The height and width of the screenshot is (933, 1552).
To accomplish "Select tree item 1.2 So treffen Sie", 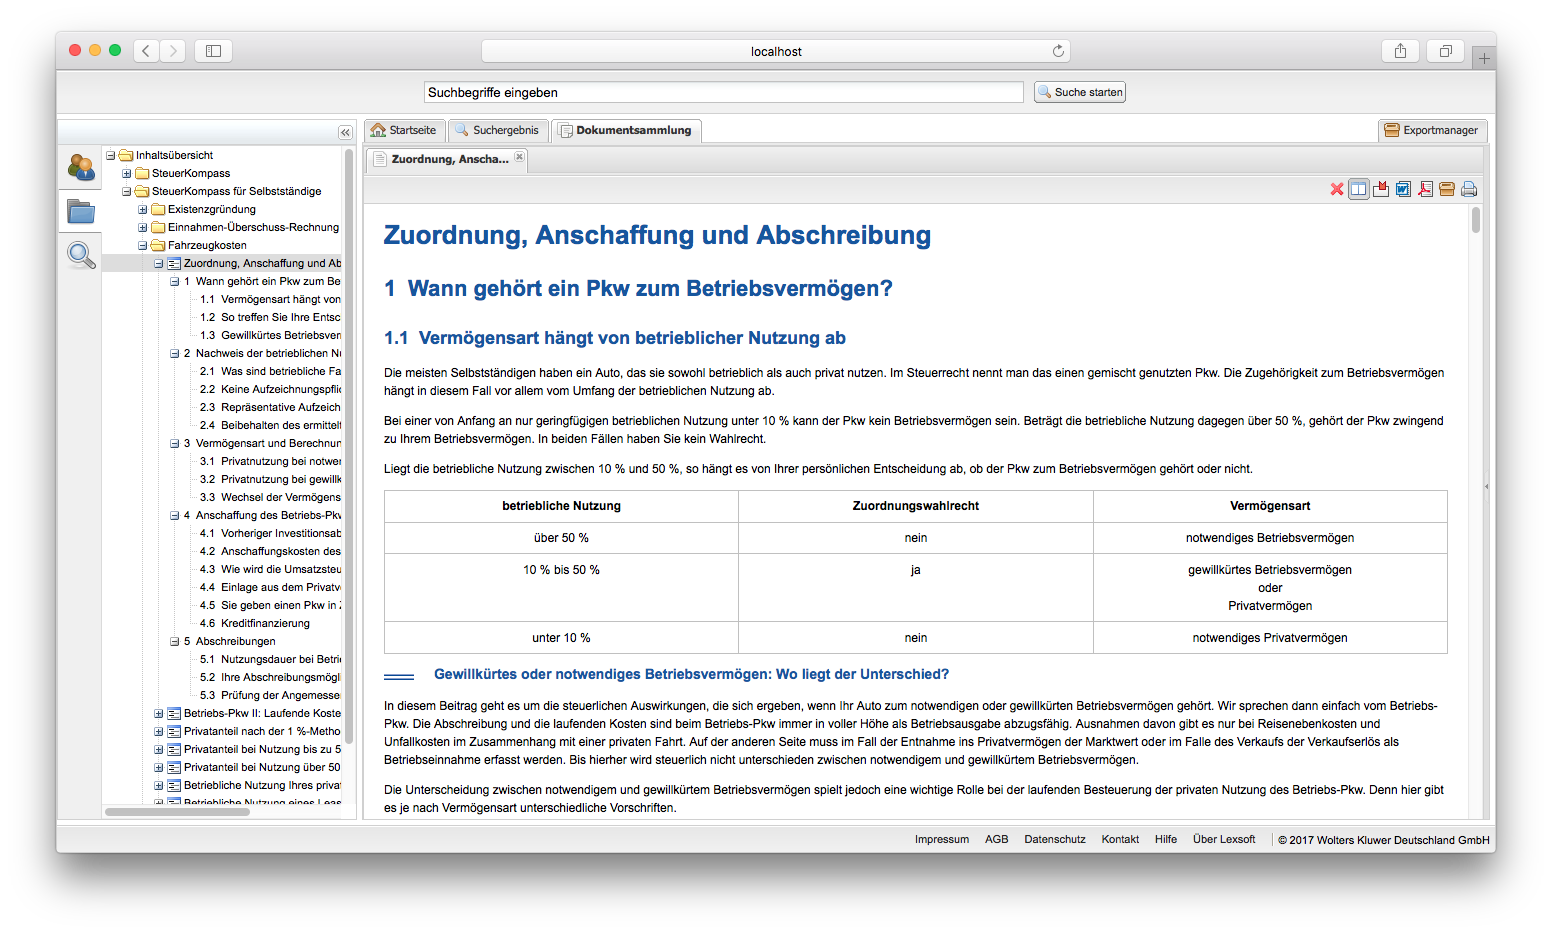I will tap(270, 317).
